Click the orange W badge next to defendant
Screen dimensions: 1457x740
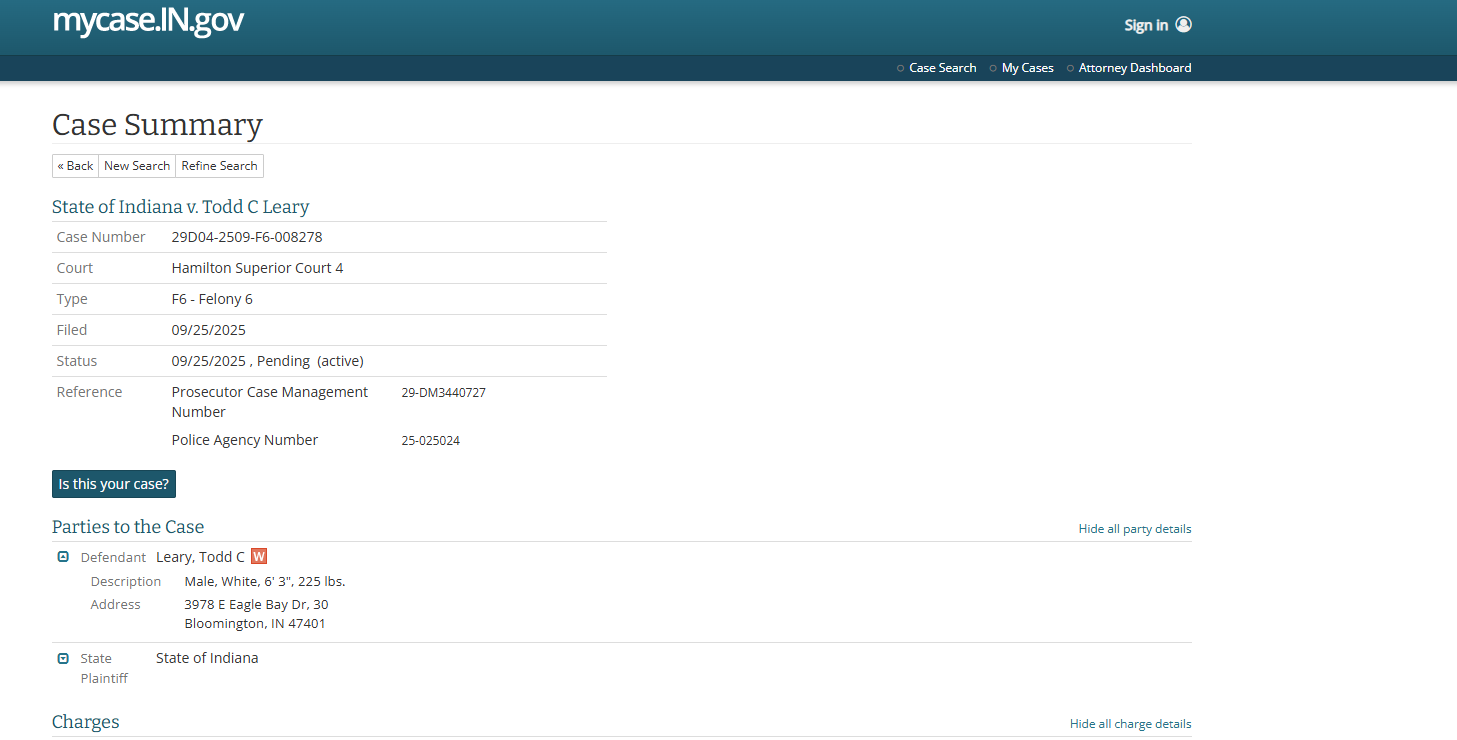(259, 557)
